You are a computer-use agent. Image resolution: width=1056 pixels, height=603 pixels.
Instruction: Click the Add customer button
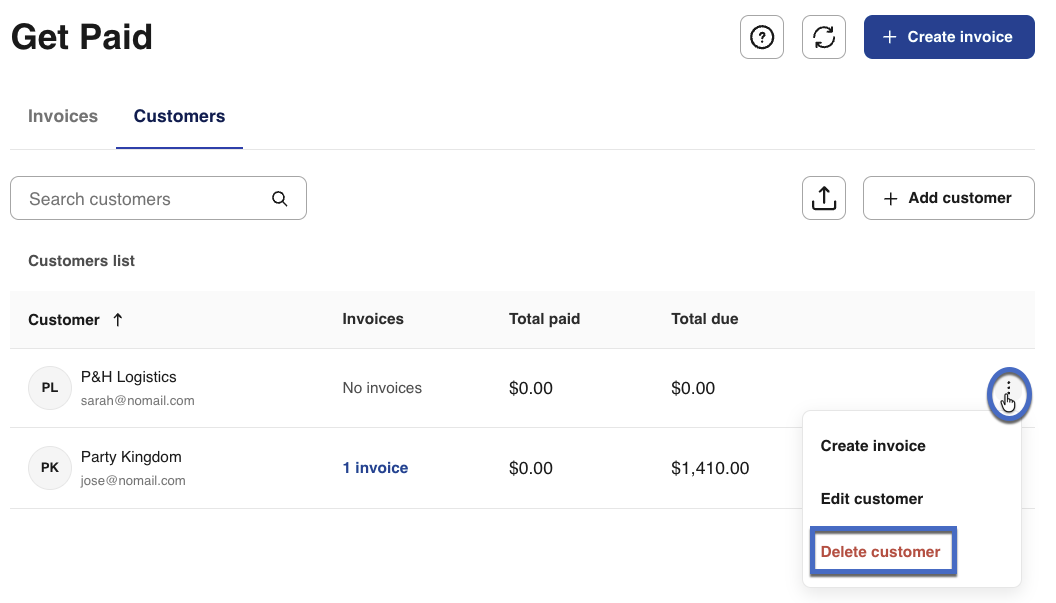tap(948, 198)
